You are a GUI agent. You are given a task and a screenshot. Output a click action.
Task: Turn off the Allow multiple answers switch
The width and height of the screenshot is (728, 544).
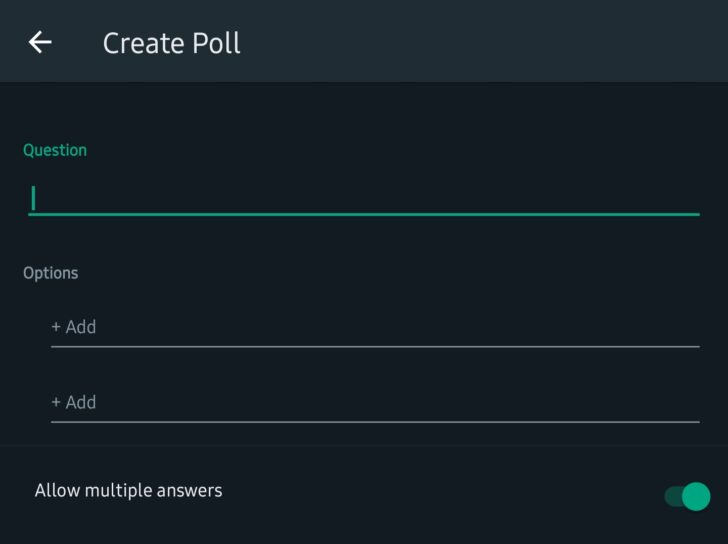[x=687, y=496]
